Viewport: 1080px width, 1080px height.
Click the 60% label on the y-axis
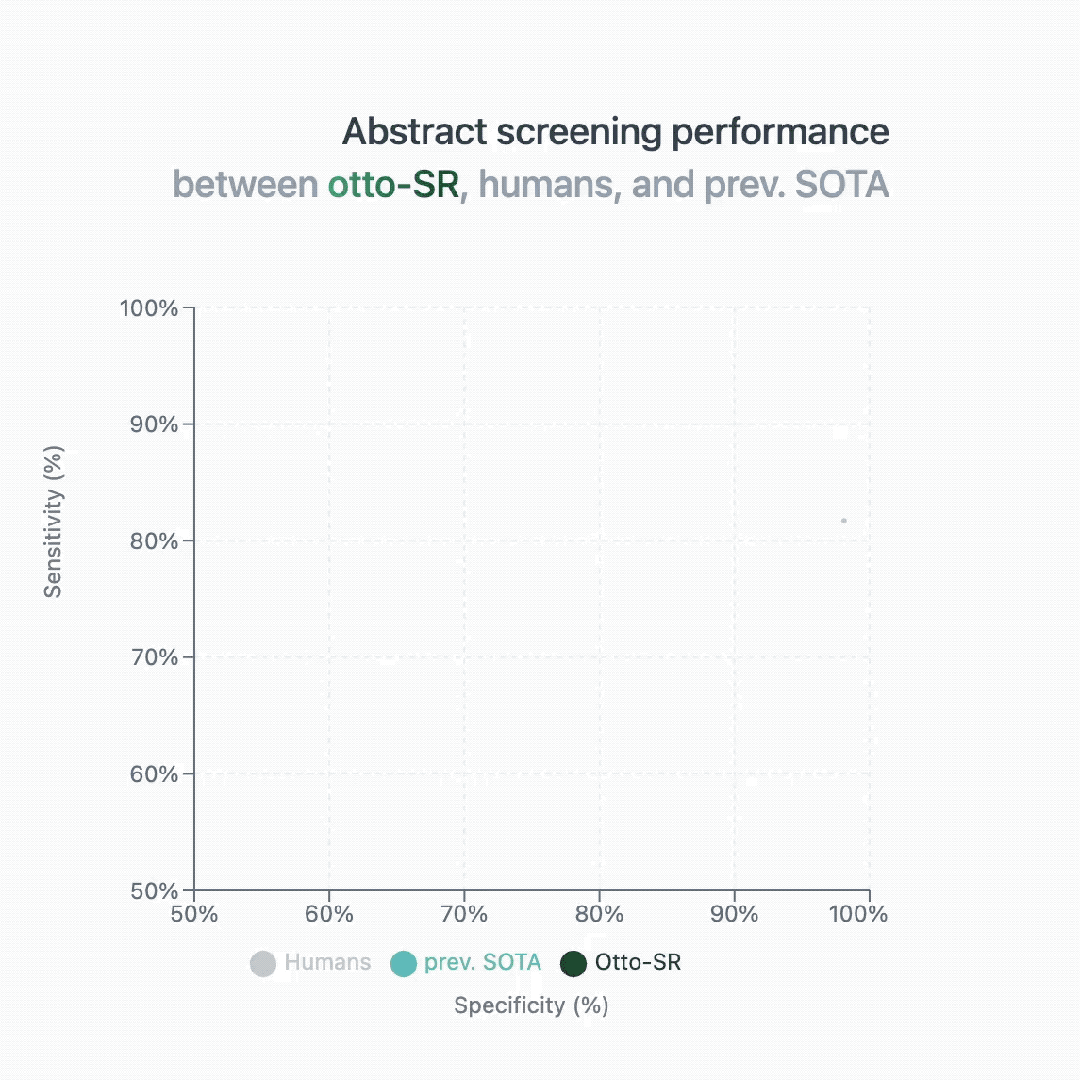point(154,775)
